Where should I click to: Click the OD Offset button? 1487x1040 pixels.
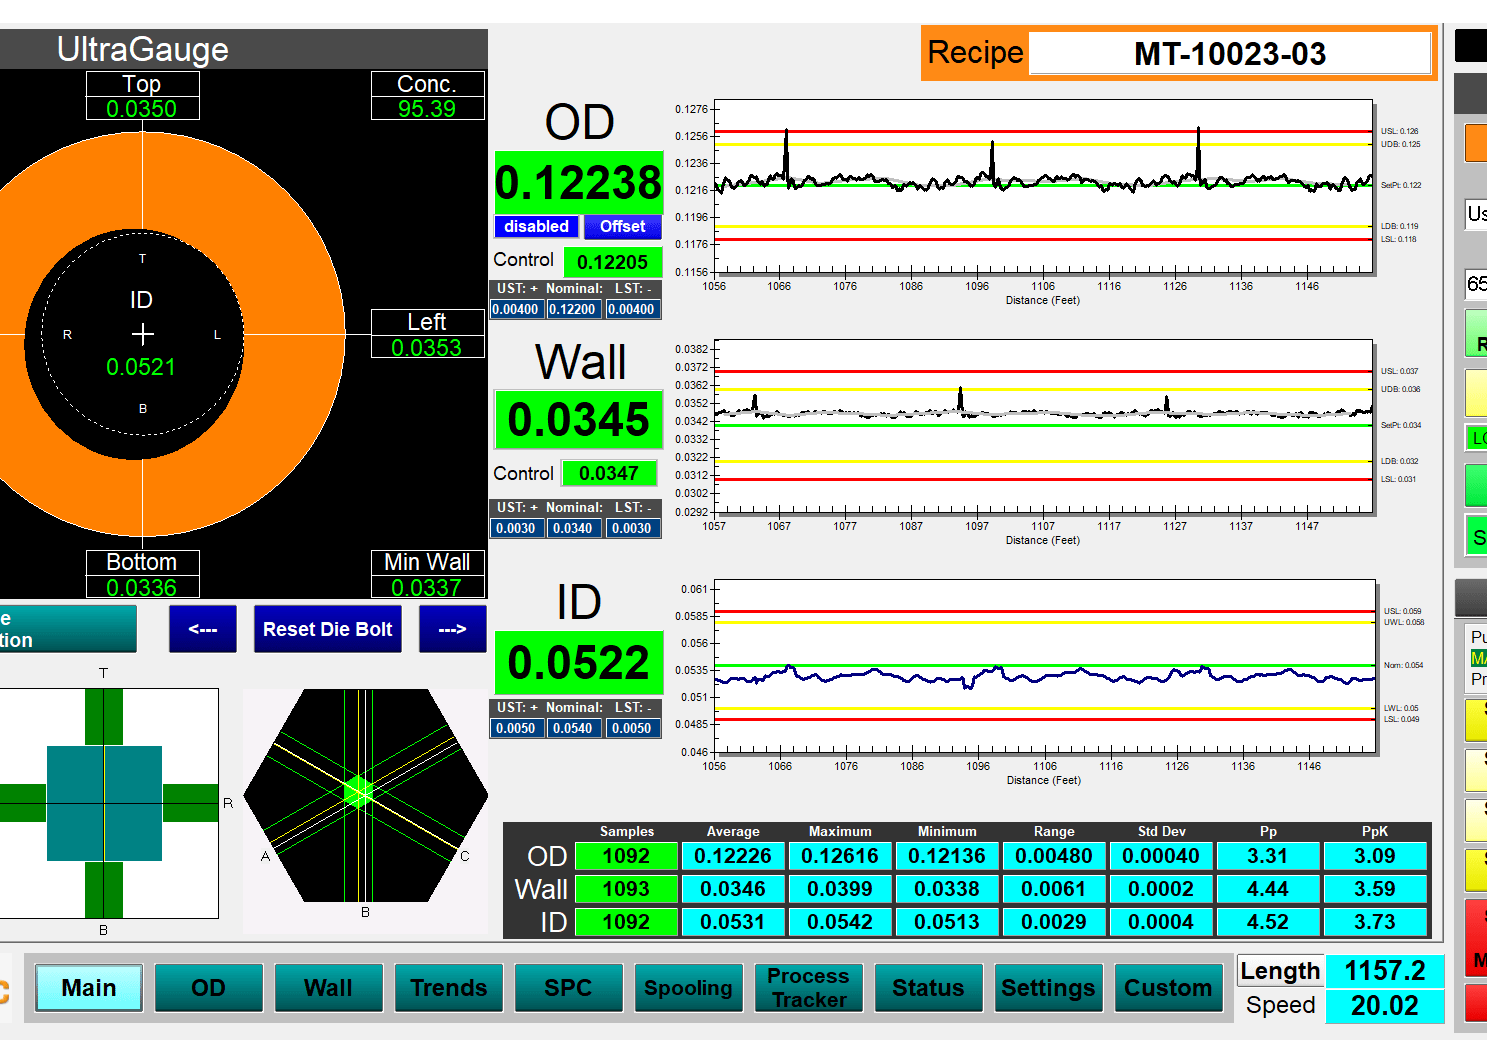coord(622,227)
